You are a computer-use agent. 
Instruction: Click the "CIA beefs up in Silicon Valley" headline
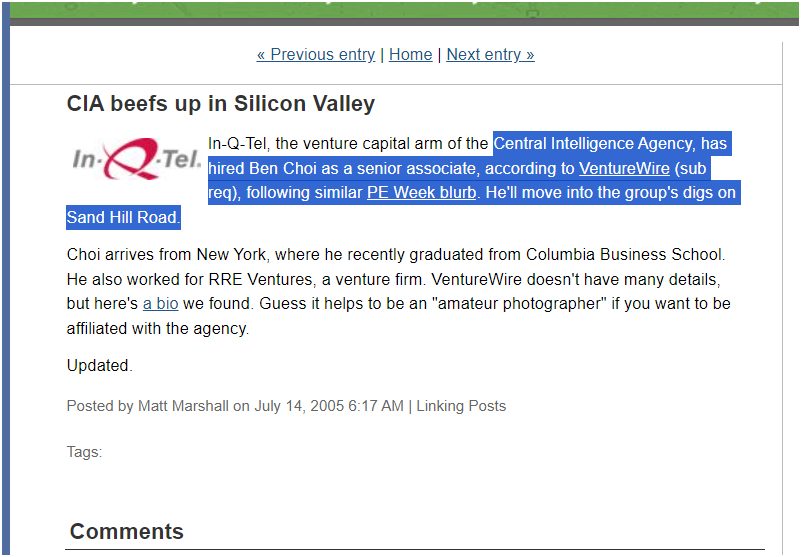221,103
